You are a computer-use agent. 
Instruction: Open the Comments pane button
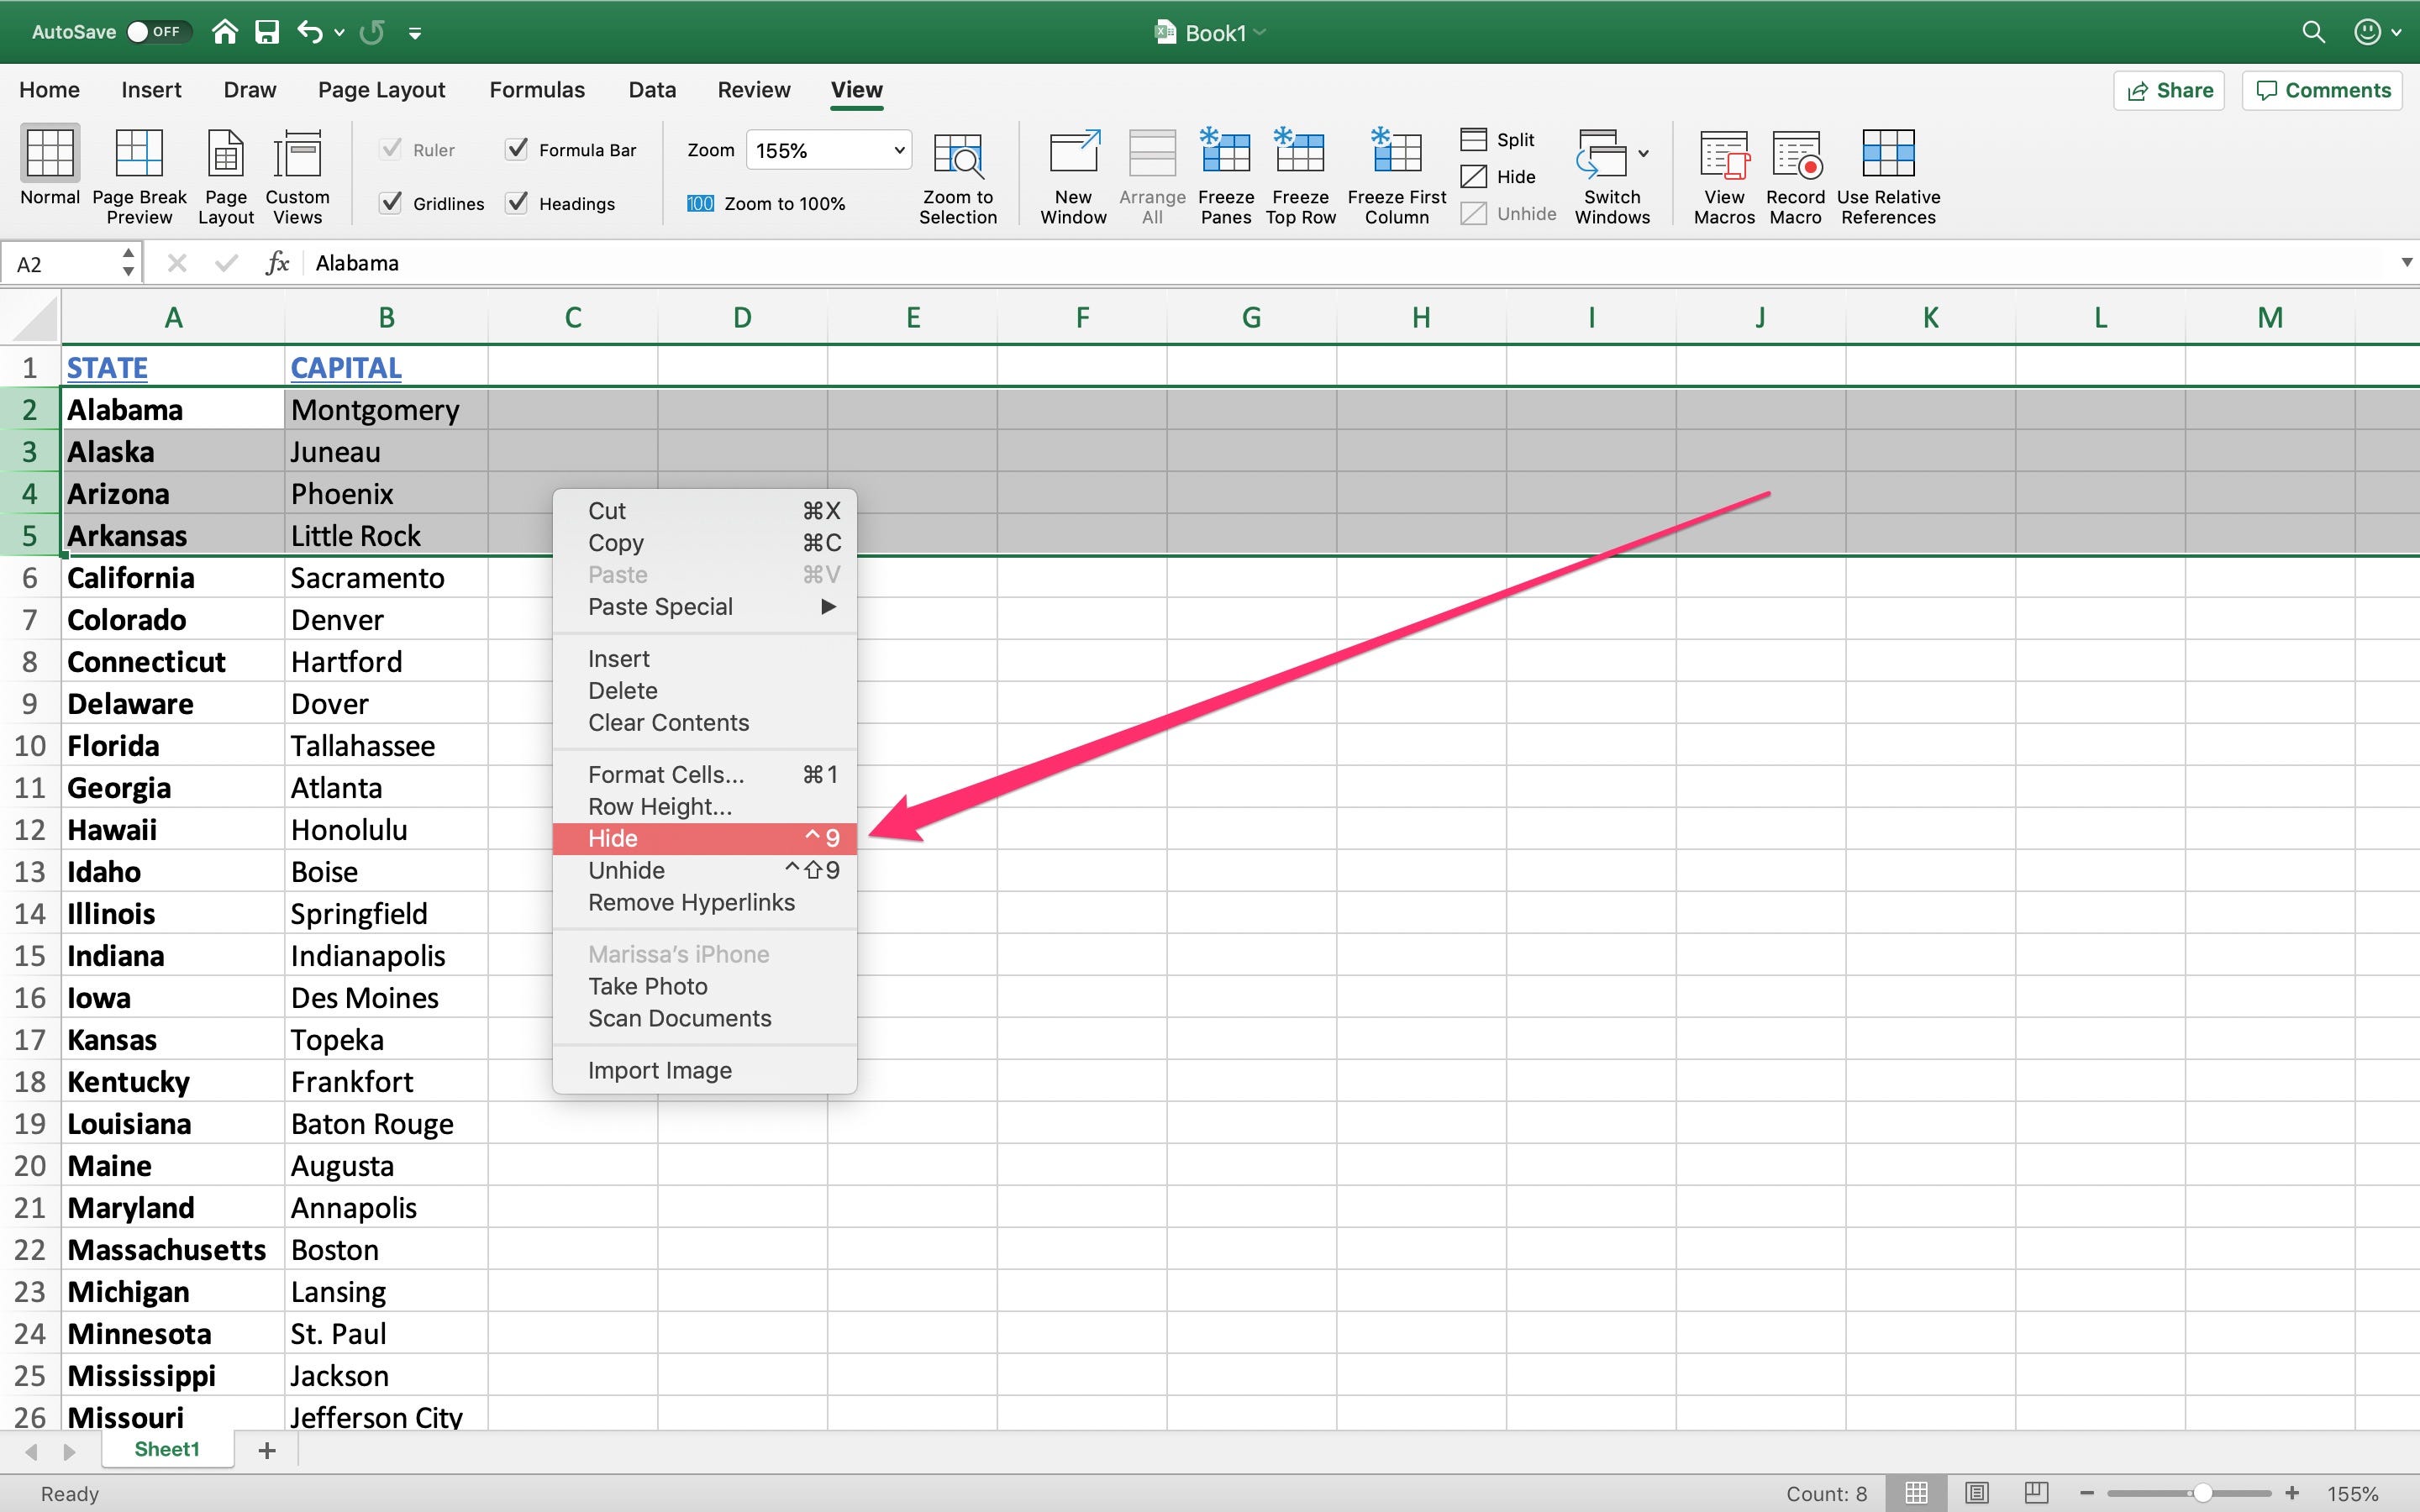(x=2323, y=90)
